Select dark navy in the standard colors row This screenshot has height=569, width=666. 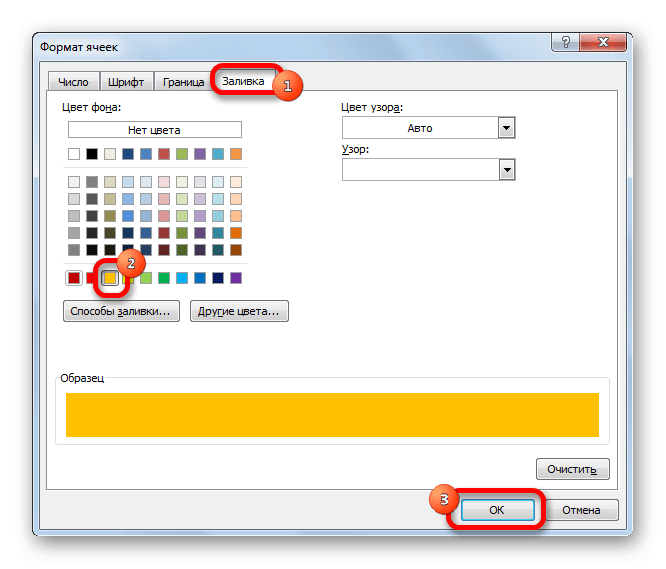218,278
